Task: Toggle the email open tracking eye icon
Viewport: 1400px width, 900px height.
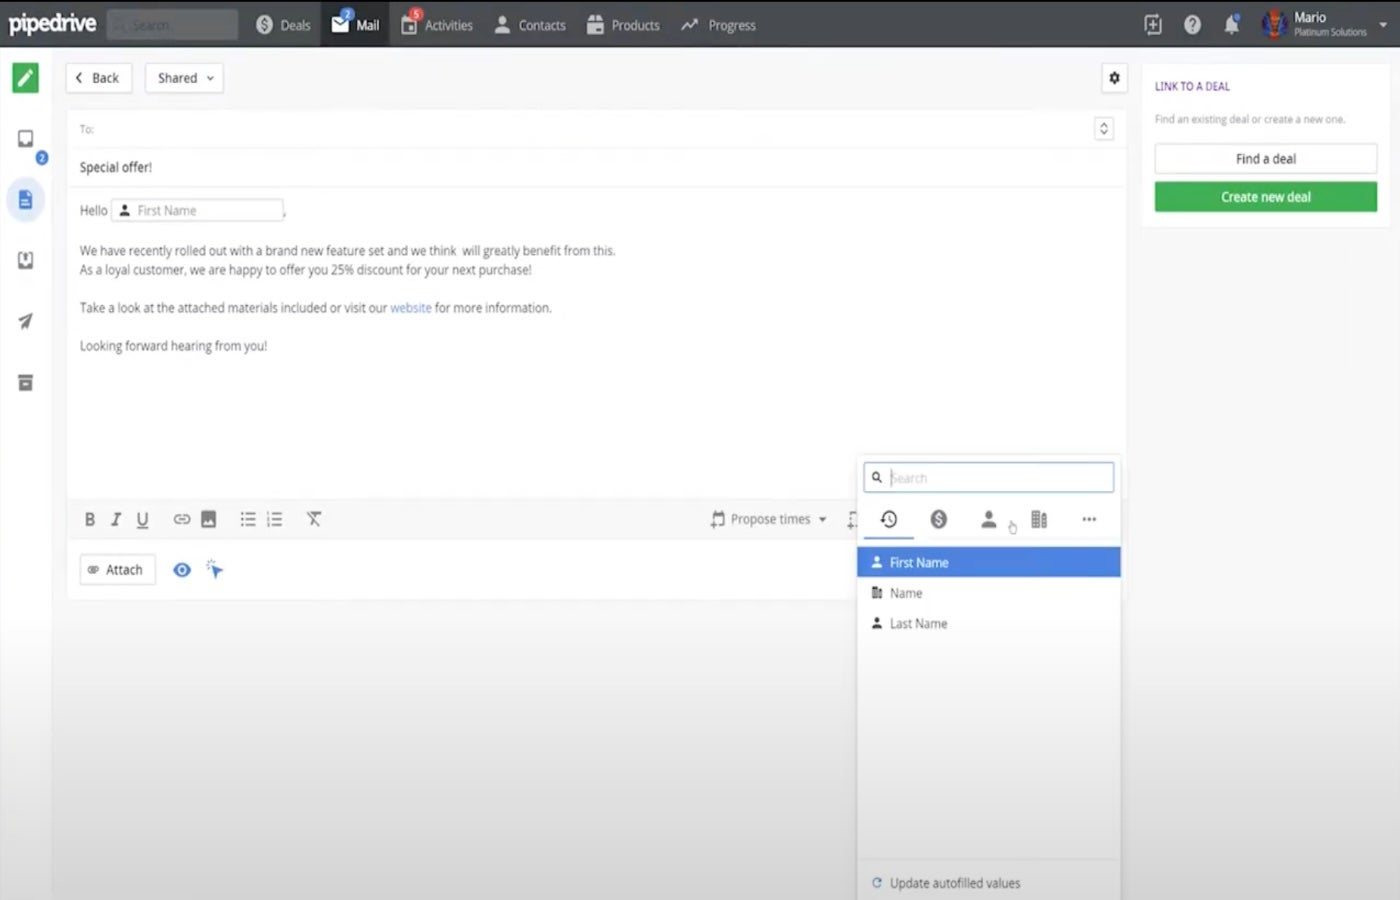Action: pyautogui.click(x=182, y=570)
